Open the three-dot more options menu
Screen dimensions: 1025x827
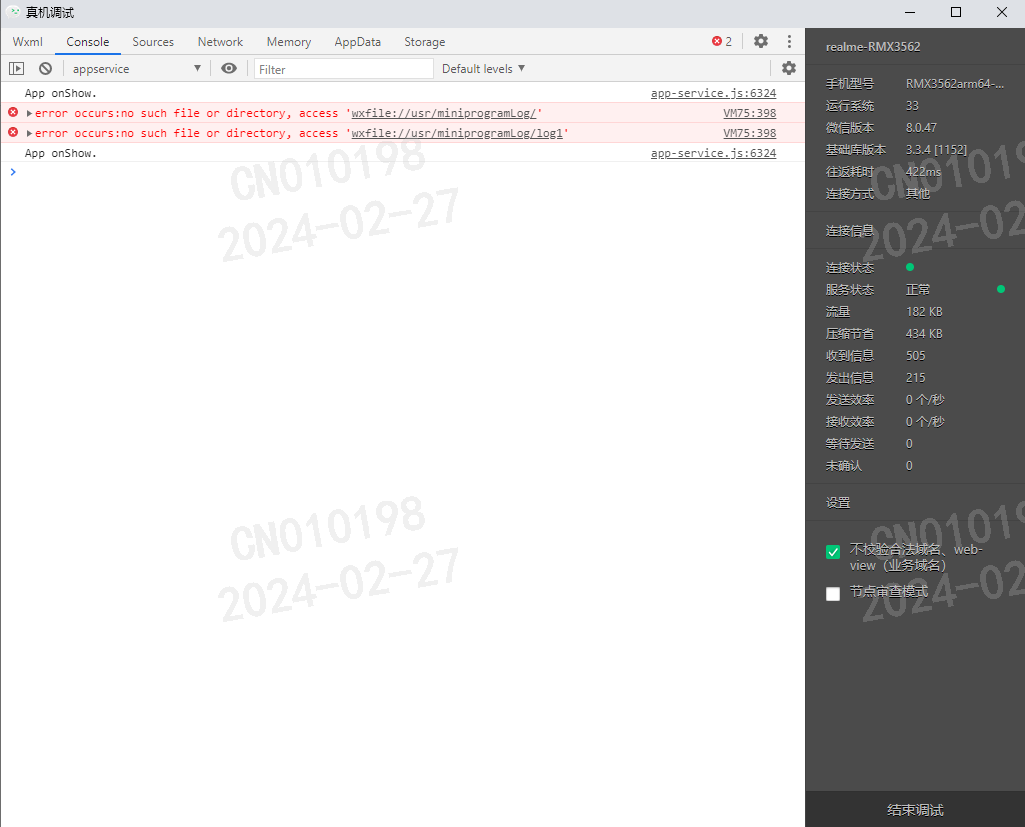click(x=789, y=41)
